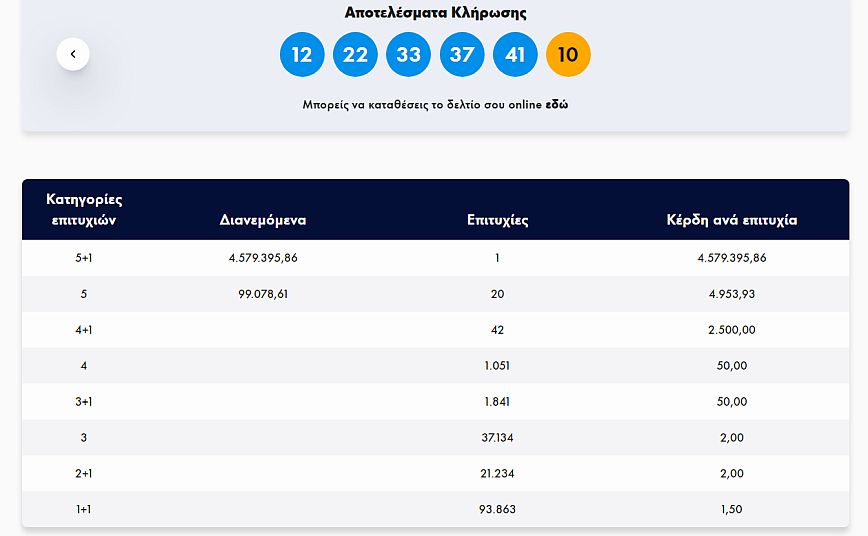Image resolution: width=868 pixels, height=536 pixels.
Task: Click the 'Κέρδη ανά επιτυχία' column header
Action: pos(731,220)
